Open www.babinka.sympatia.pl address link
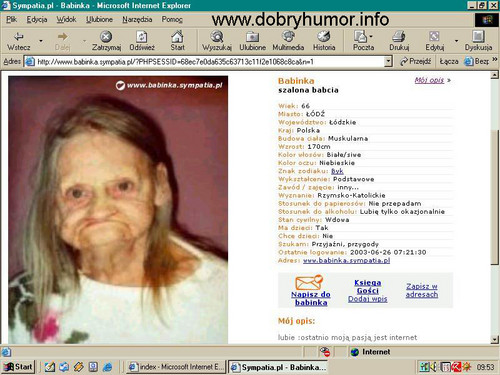This screenshot has height=375, width=500. click(346, 260)
